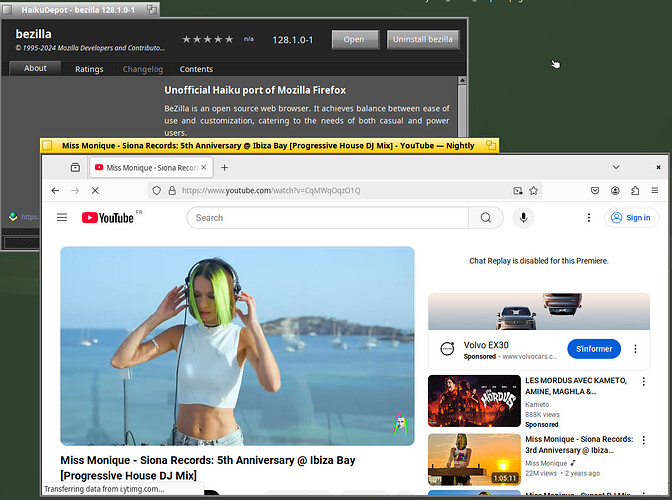Show the Contents tab in HaikuDepot
Screen dimensions: 672x500
(196, 69)
